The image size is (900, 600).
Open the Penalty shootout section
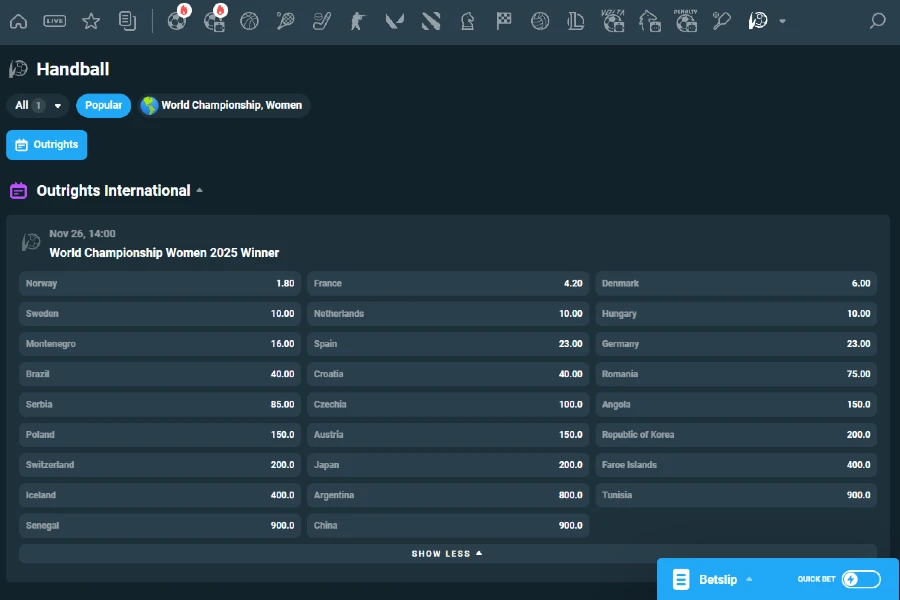(687, 21)
